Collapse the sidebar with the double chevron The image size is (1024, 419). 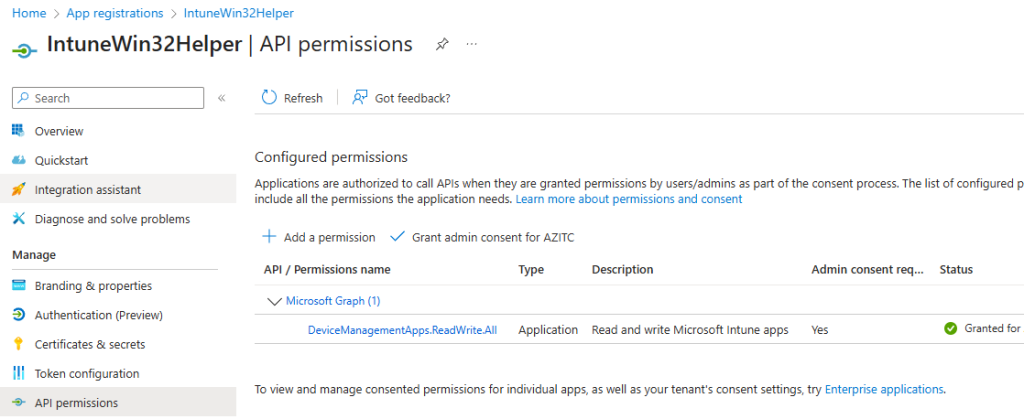(x=222, y=98)
